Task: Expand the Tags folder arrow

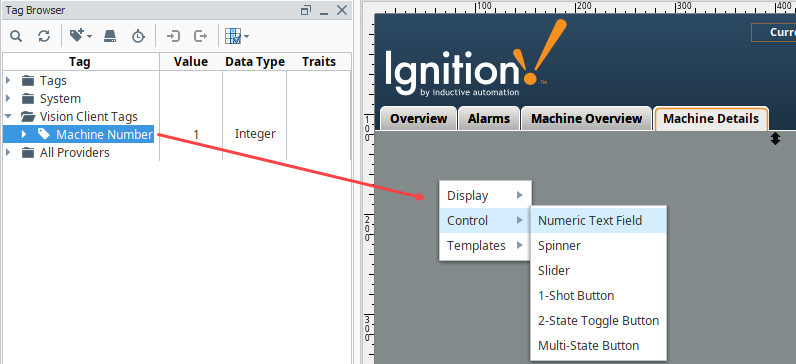Action: coord(8,80)
